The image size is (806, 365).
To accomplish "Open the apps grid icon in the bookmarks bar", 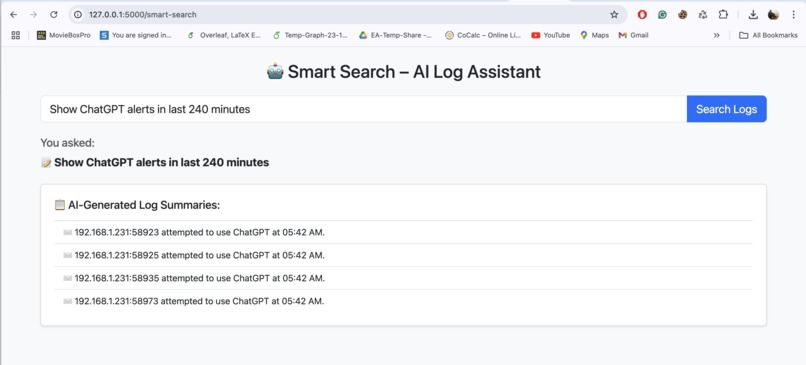I will click(15, 35).
